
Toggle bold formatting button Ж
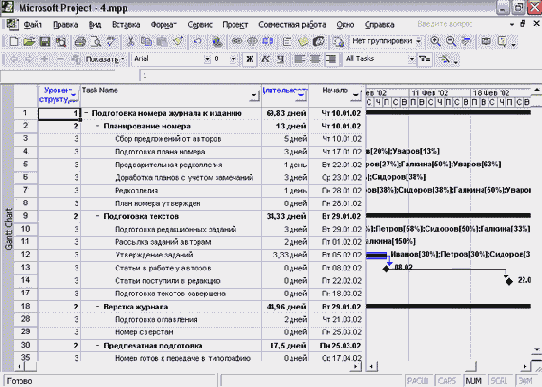(249, 59)
